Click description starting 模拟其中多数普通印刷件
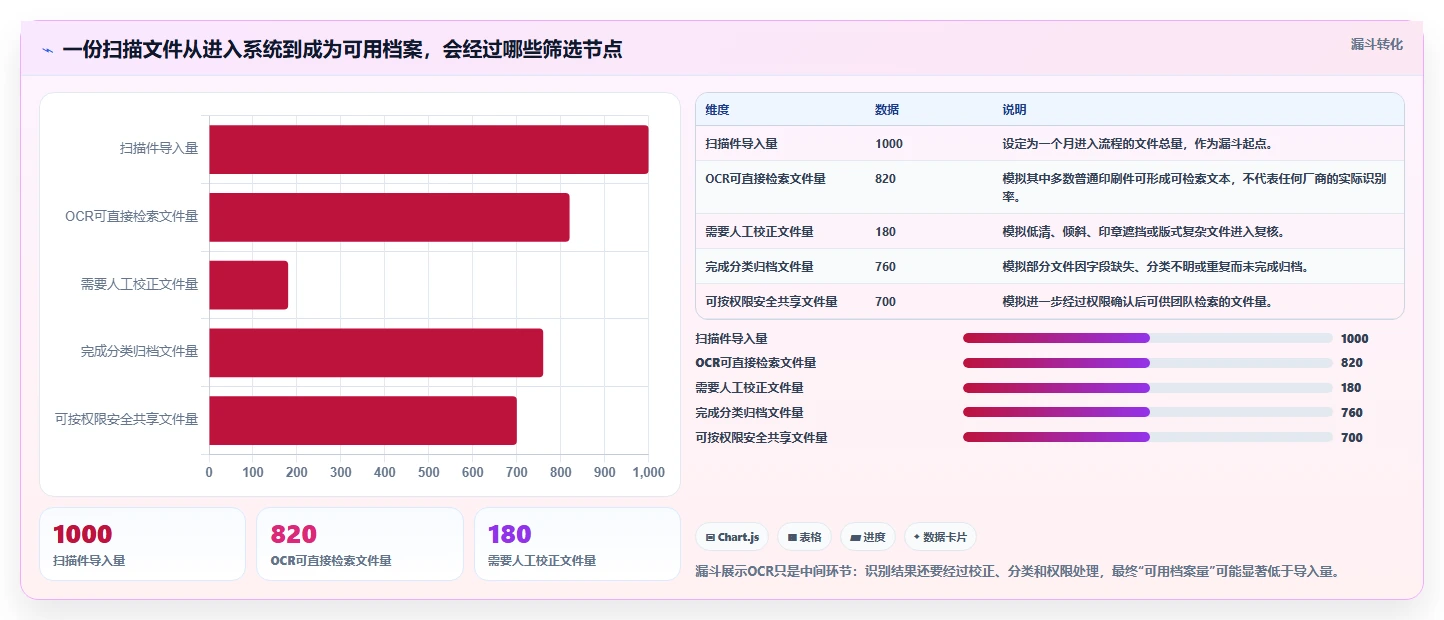Image resolution: width=1444 pixels, height=620 pixels. 1195,187
